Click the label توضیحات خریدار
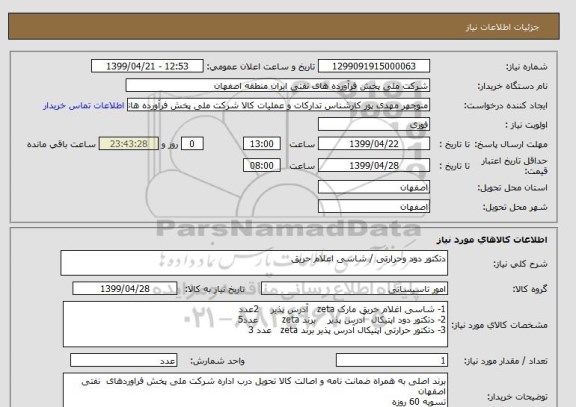This screenshot has width=576, height=407. [517, 397]
